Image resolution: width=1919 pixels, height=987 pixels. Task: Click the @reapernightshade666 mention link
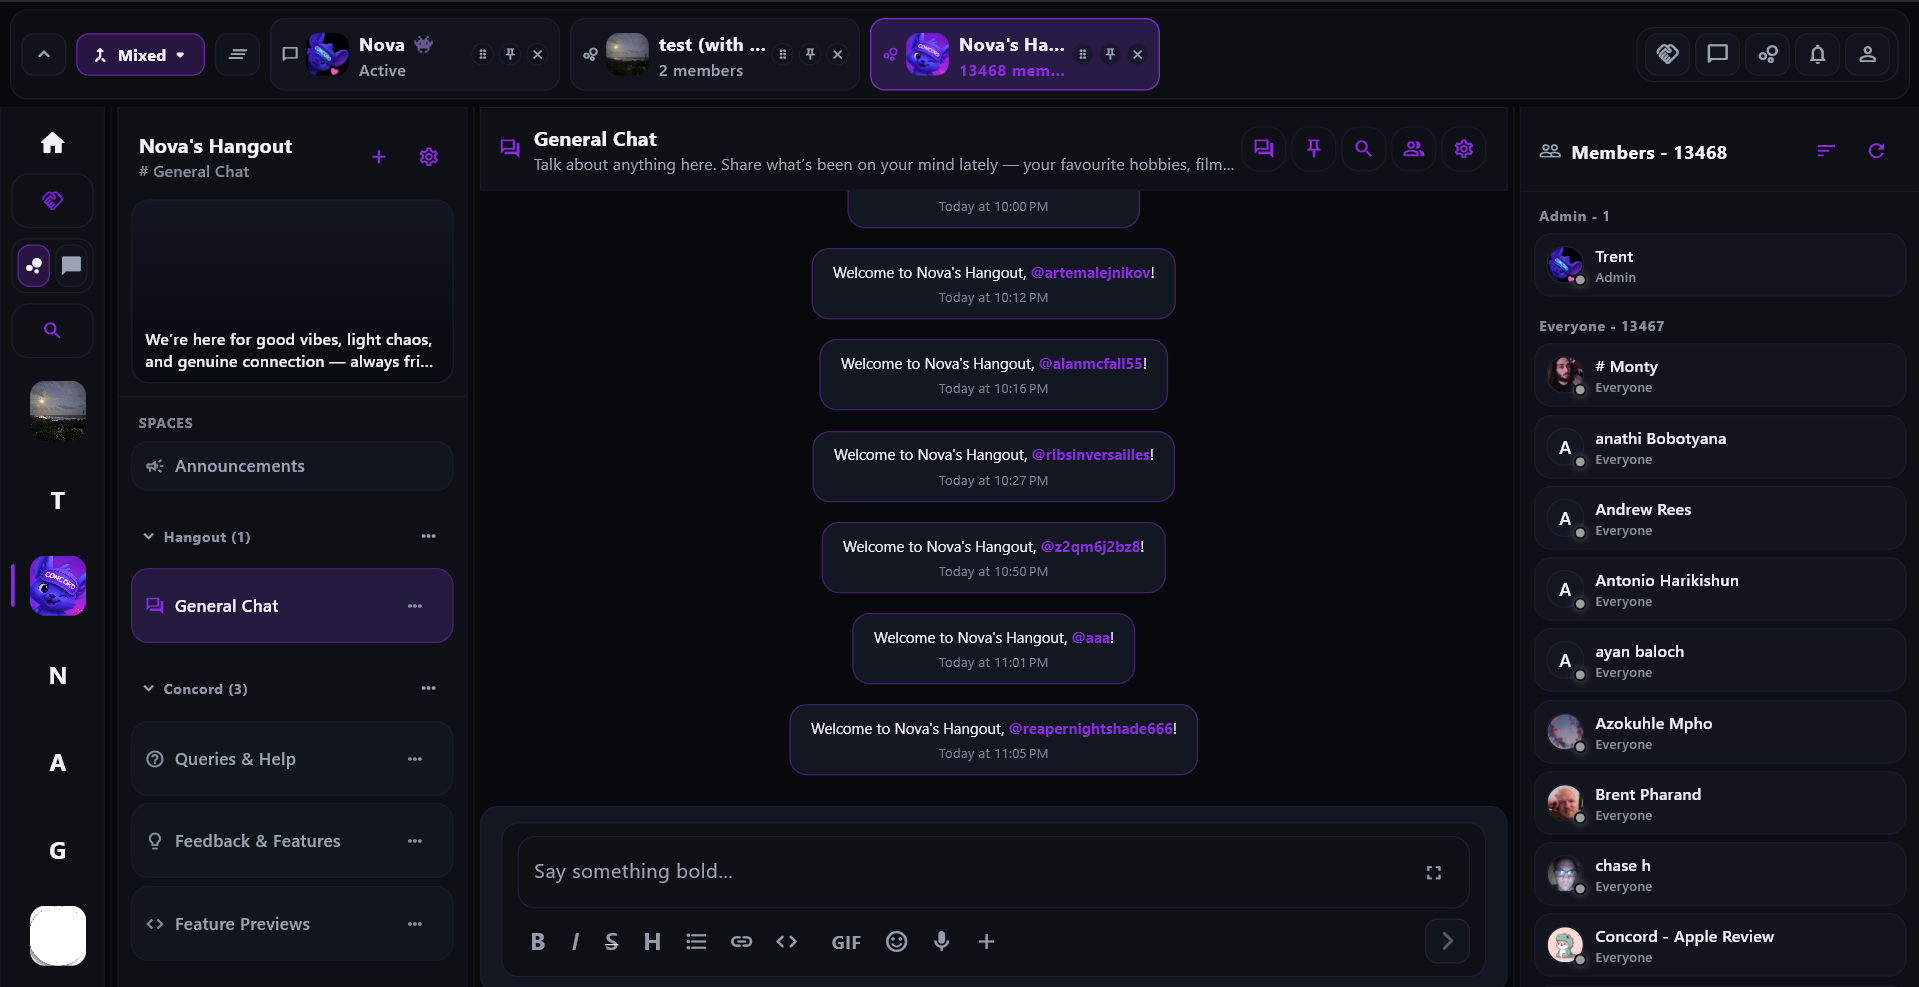(x=1090, y=729)
